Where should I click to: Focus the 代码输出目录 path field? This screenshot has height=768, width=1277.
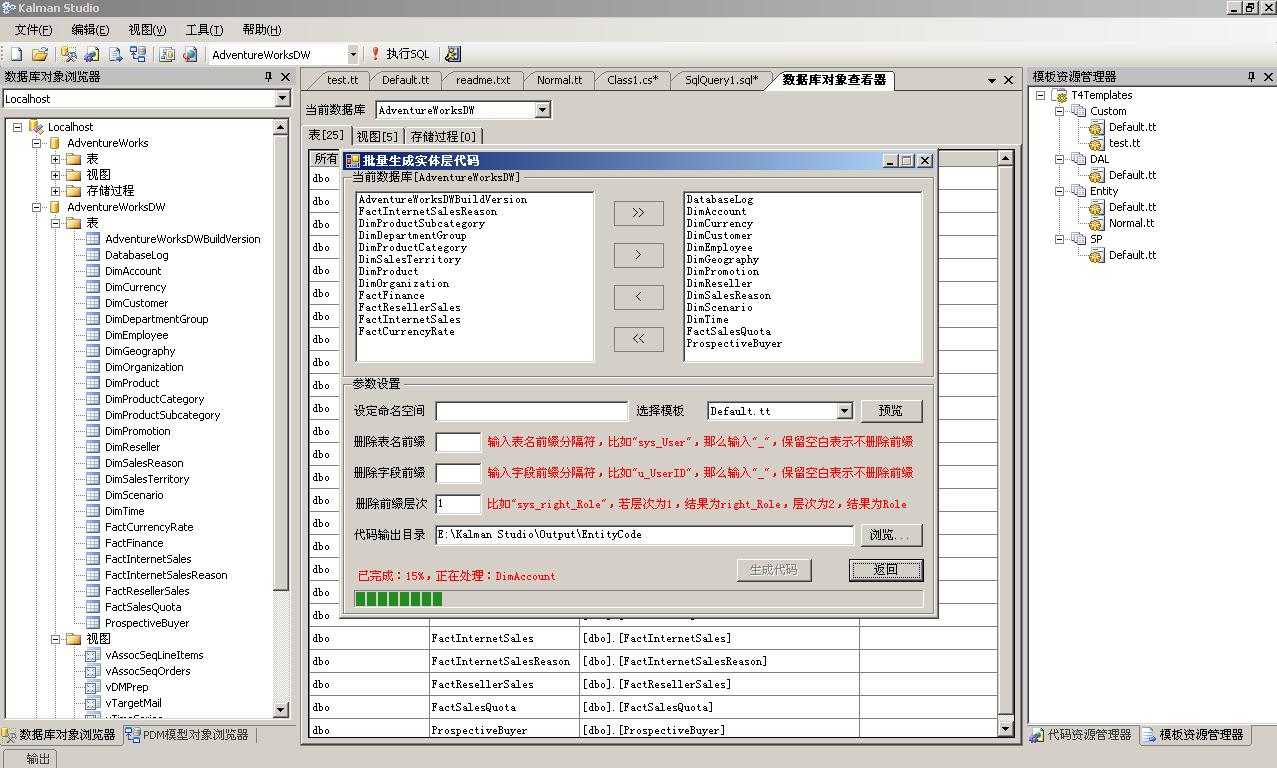click(x=645, y=535)
